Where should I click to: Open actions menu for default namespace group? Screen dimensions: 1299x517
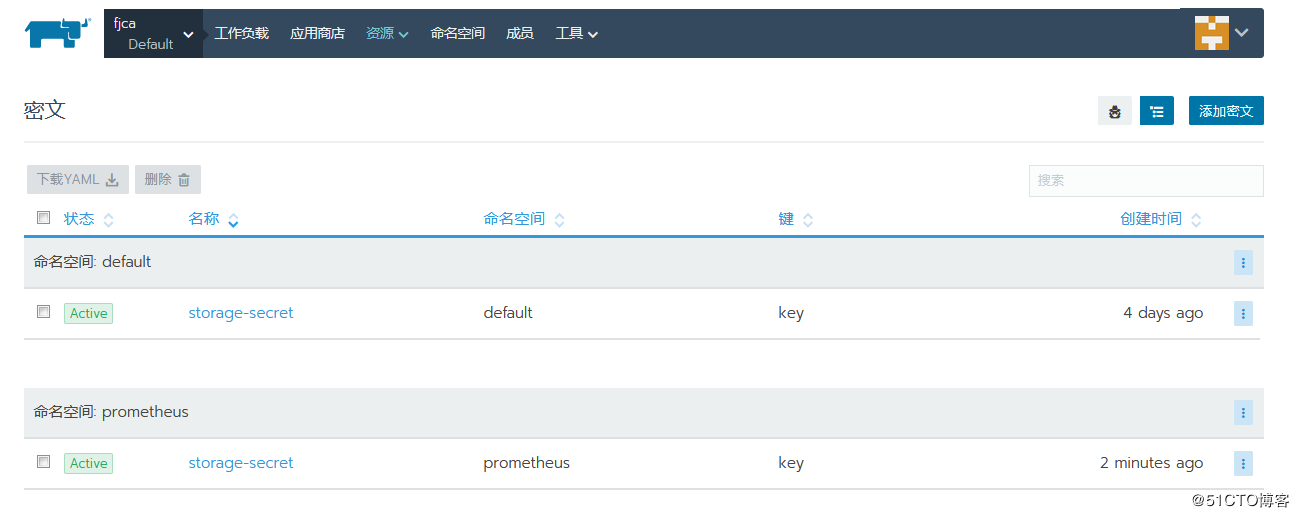1243,263
